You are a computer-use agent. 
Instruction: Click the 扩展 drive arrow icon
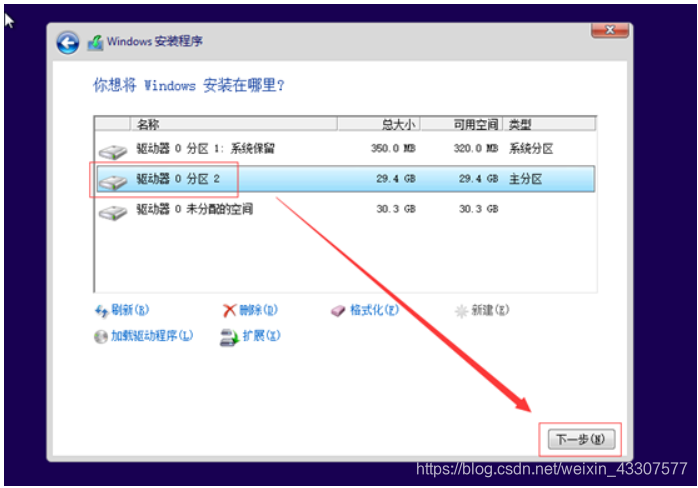point(230,338)
